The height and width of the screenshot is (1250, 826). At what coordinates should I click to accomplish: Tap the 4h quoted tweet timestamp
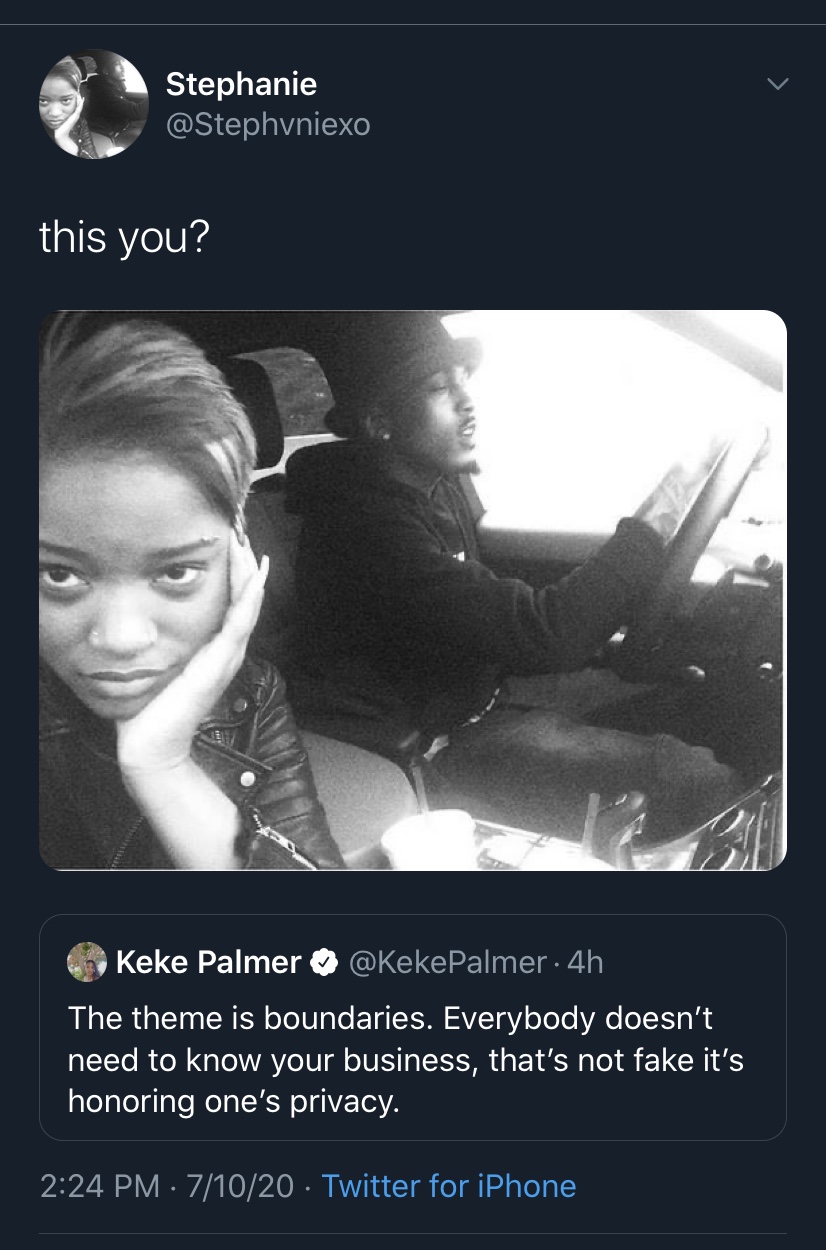click(585, 962)
